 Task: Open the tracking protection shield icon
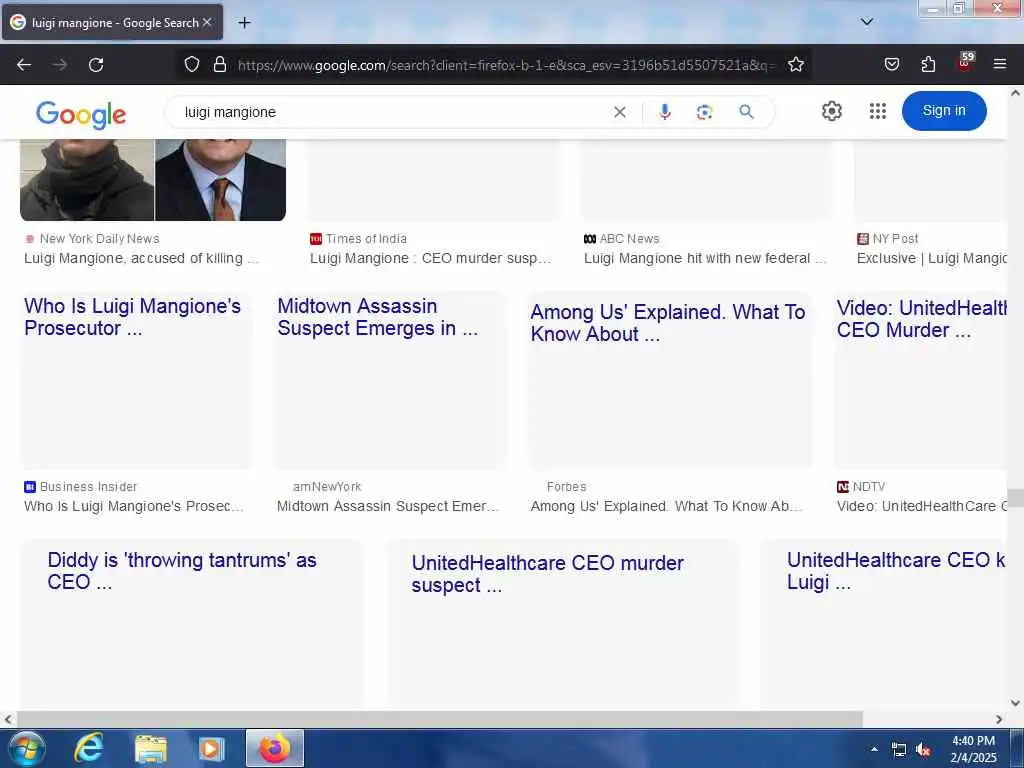(191, 64)
